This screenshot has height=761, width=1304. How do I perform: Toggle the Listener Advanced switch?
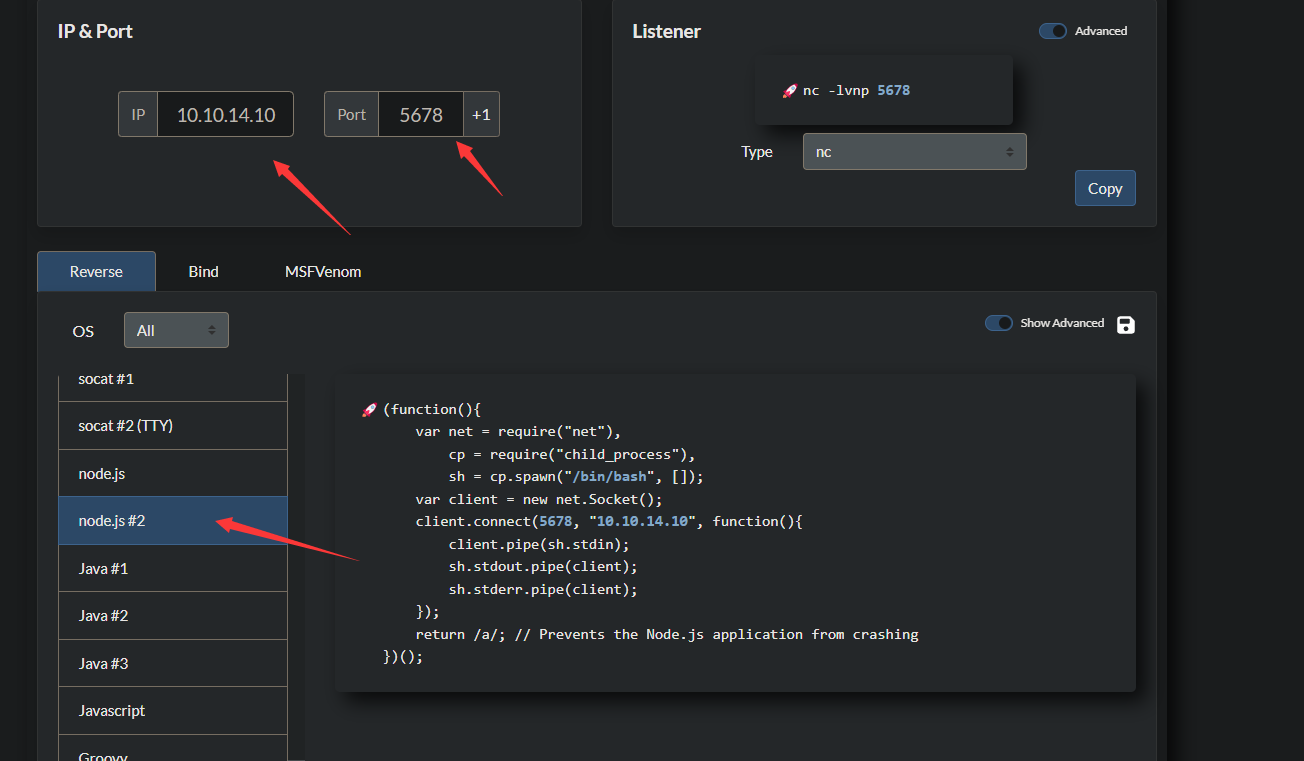(1053, 31)
